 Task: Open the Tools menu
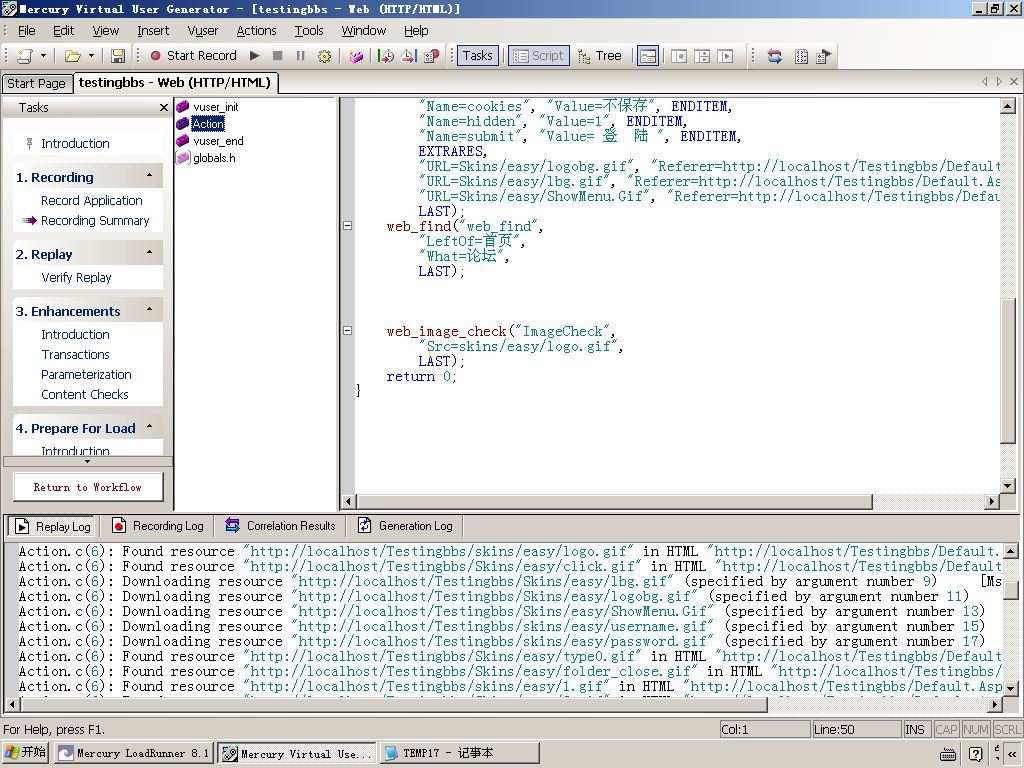309,31
